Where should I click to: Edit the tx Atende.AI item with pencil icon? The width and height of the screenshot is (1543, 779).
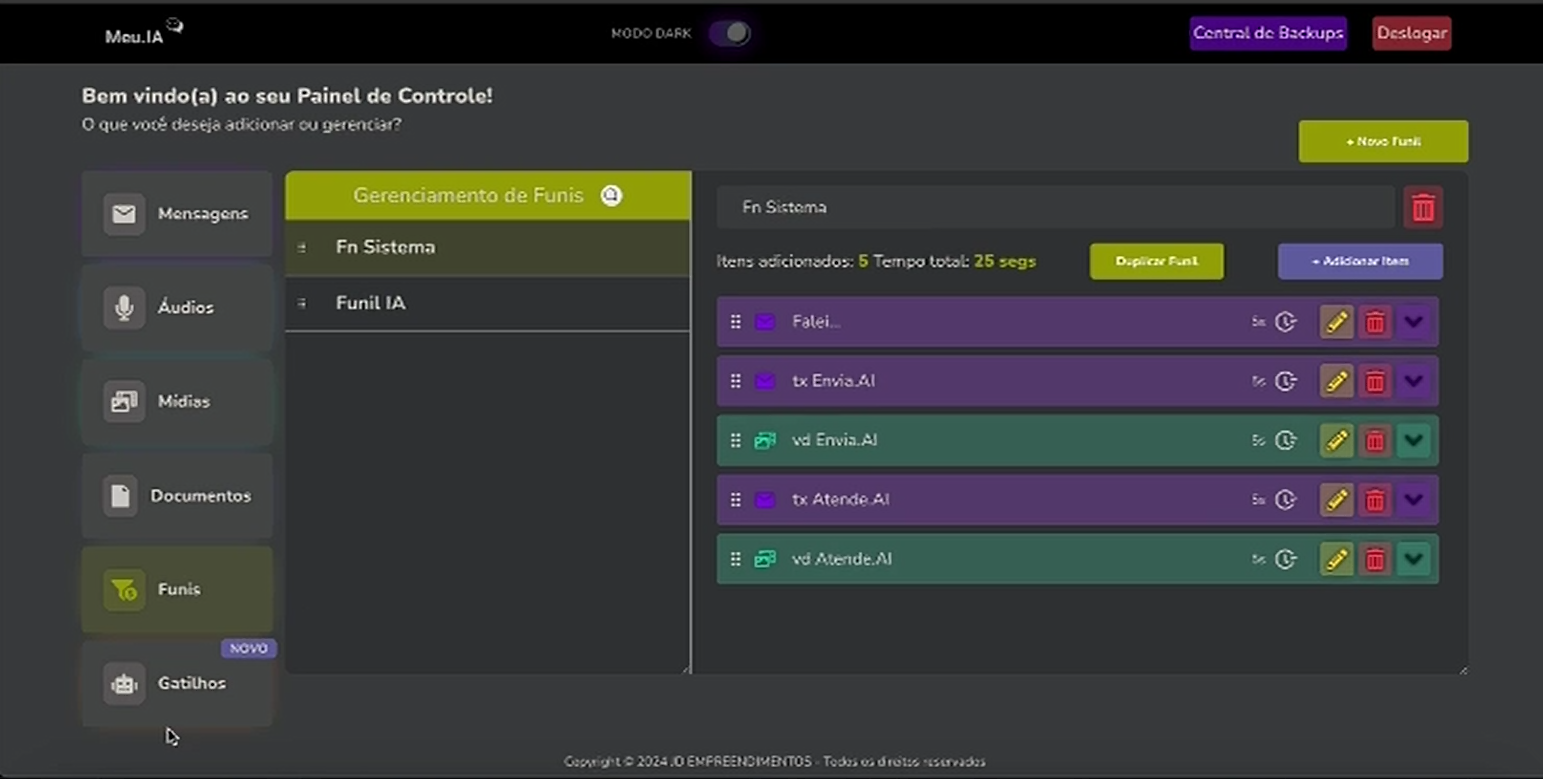1336,500
